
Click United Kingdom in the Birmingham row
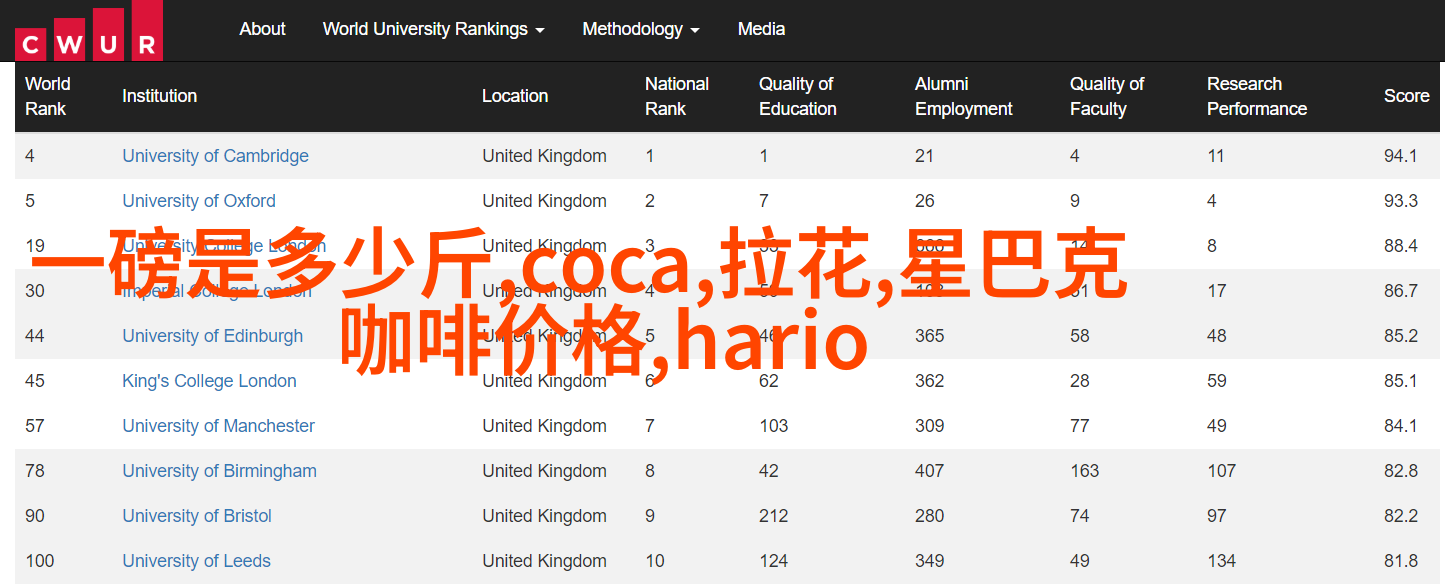[x=544, y=471]
